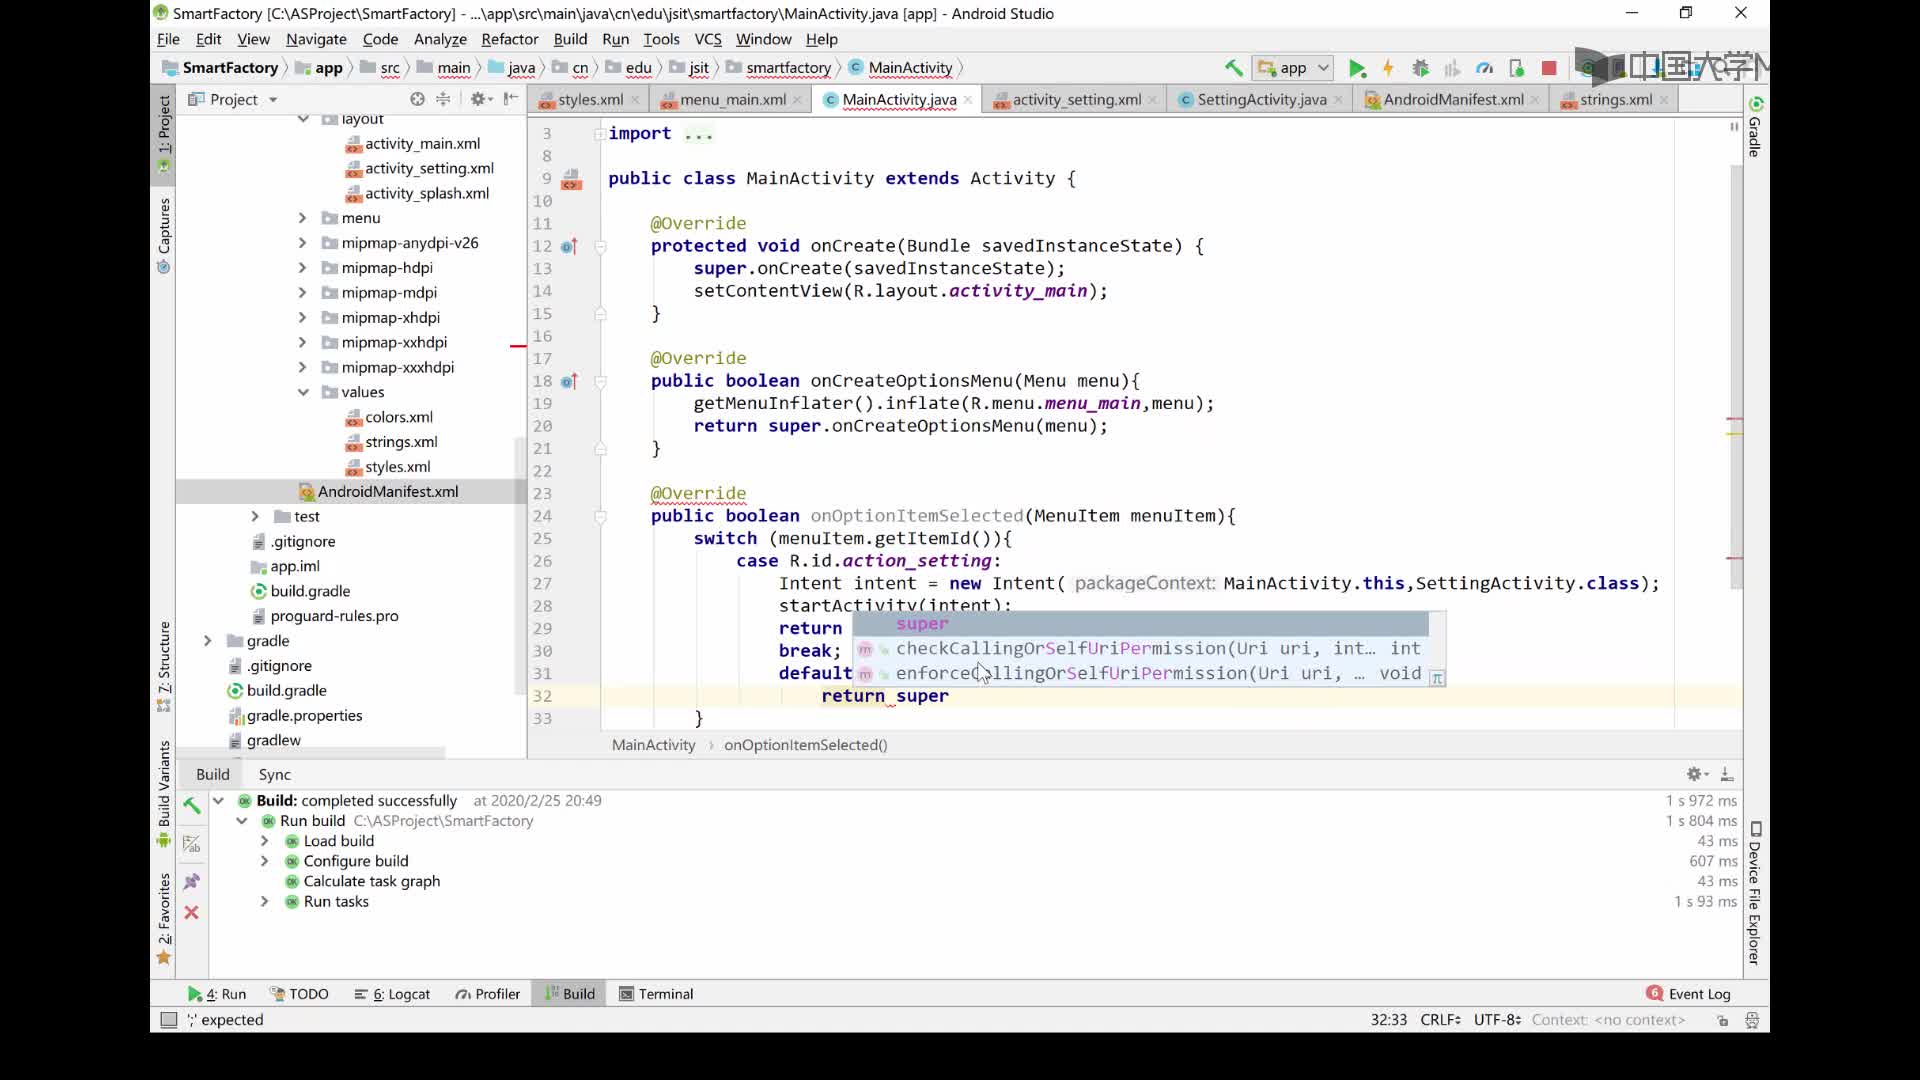Close the Build panel with red X
The image size is (1920, 1080).
[x=192, y=912]
